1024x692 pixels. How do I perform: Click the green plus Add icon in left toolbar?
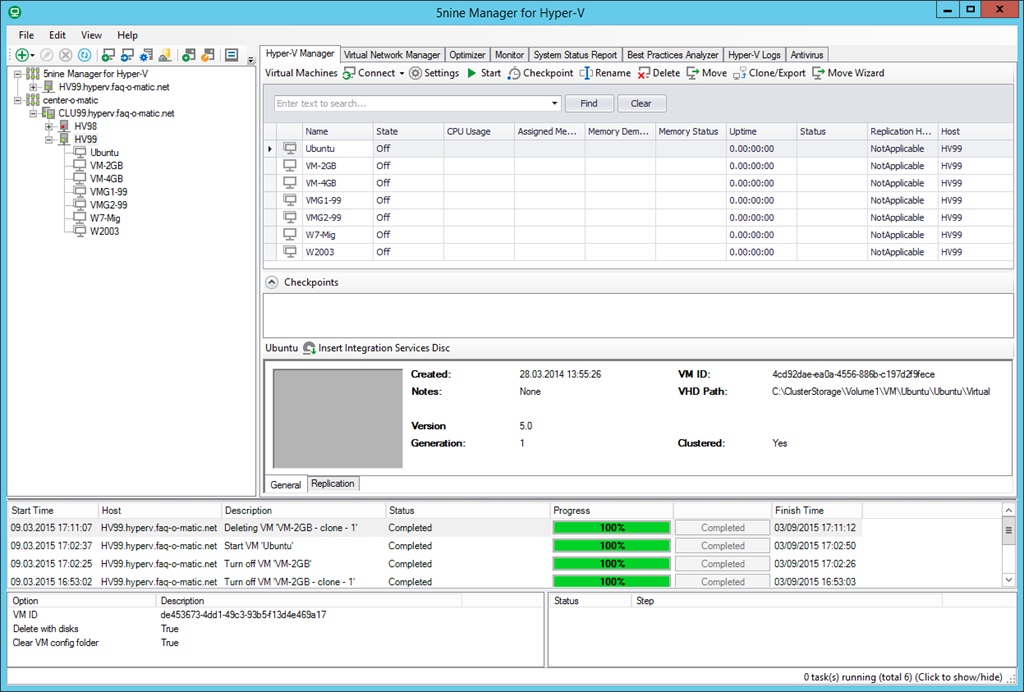coord(22,55)
